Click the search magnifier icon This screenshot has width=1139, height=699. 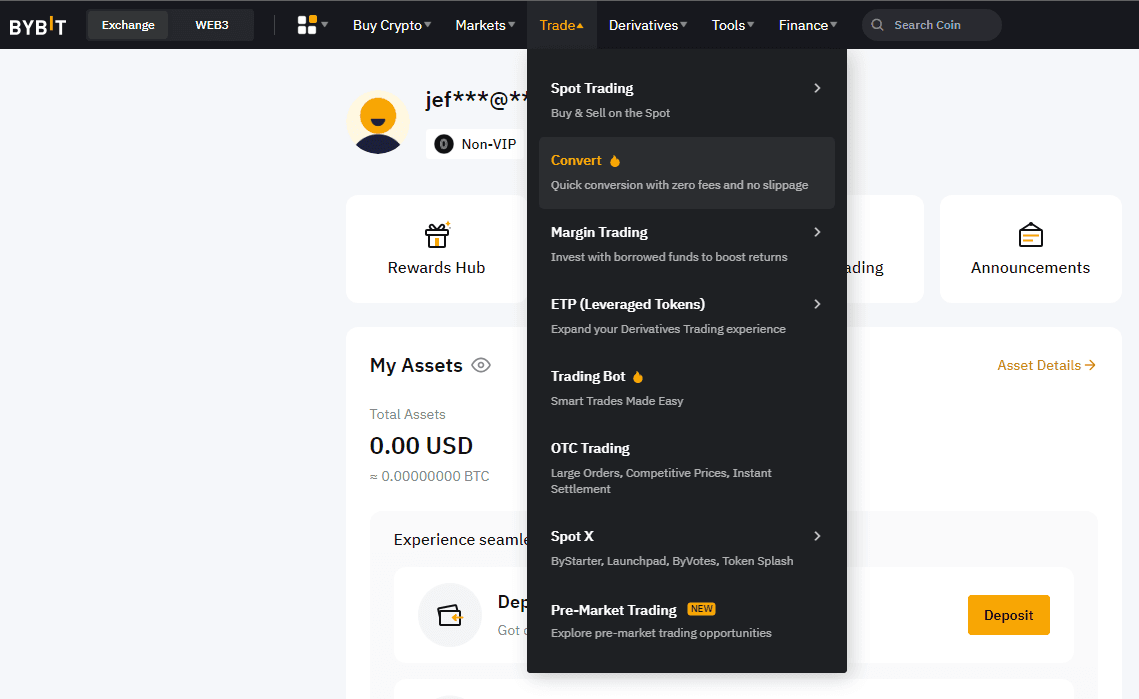point(877,25)
